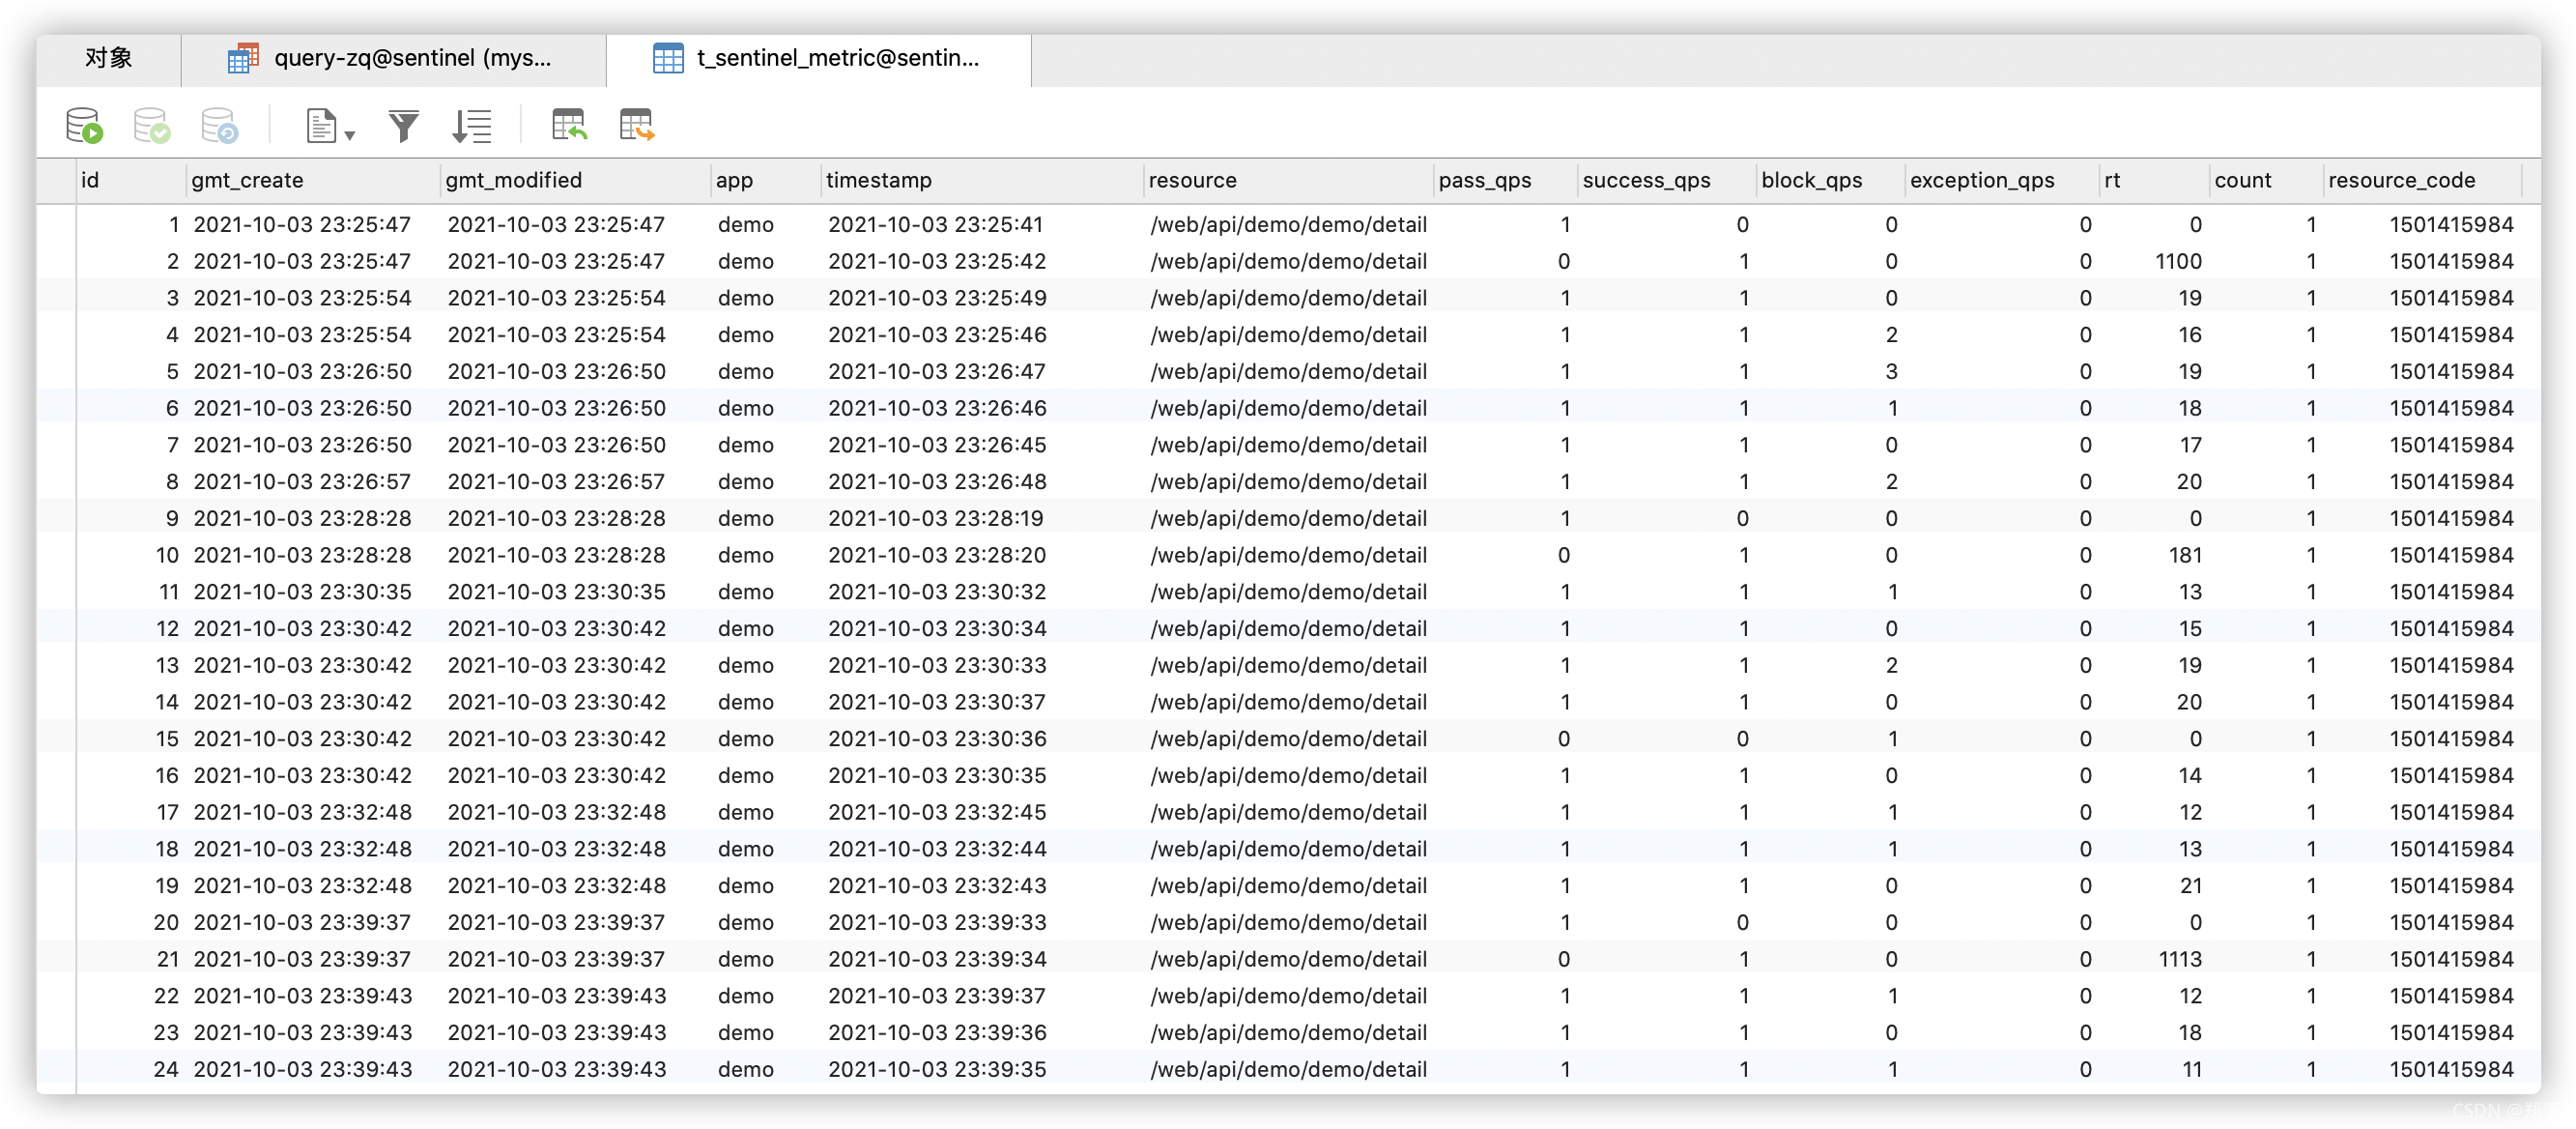
Task: Click rt value 21 in row 19
Action: [2190, 885]
